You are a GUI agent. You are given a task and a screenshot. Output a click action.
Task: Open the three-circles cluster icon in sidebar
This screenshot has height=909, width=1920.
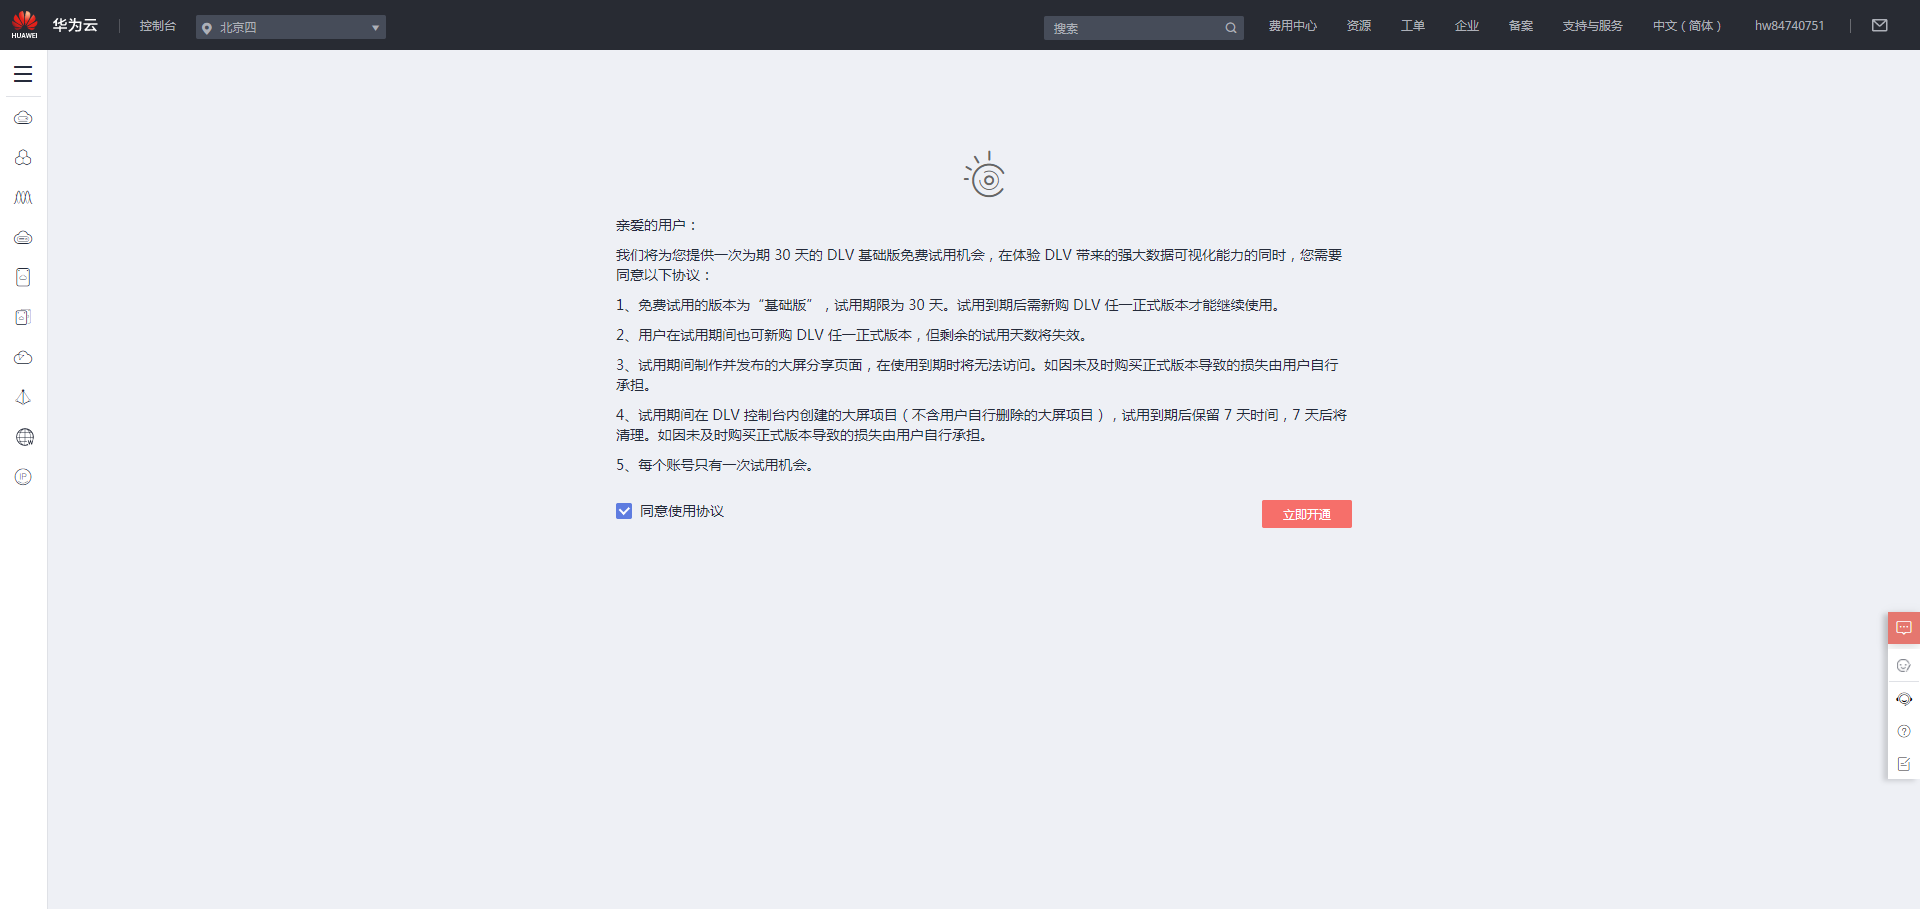click(x=23, y=158)
